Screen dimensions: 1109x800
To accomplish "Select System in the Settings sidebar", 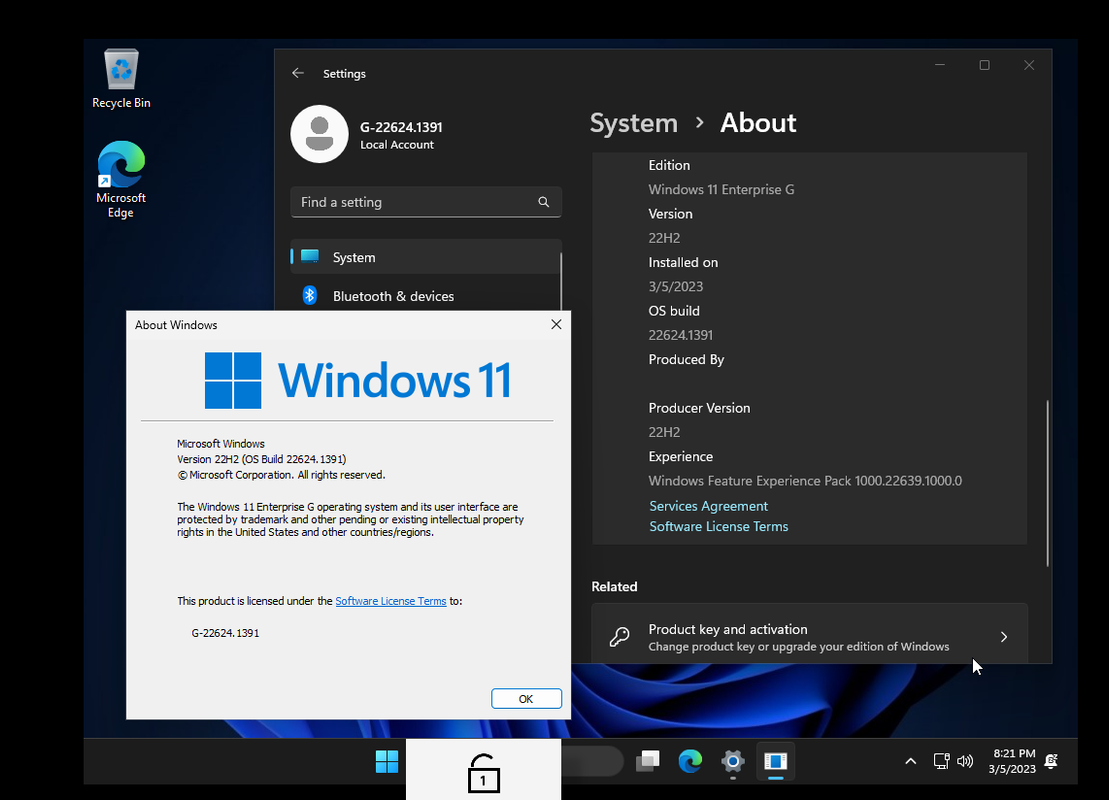I will click(425, 257).
